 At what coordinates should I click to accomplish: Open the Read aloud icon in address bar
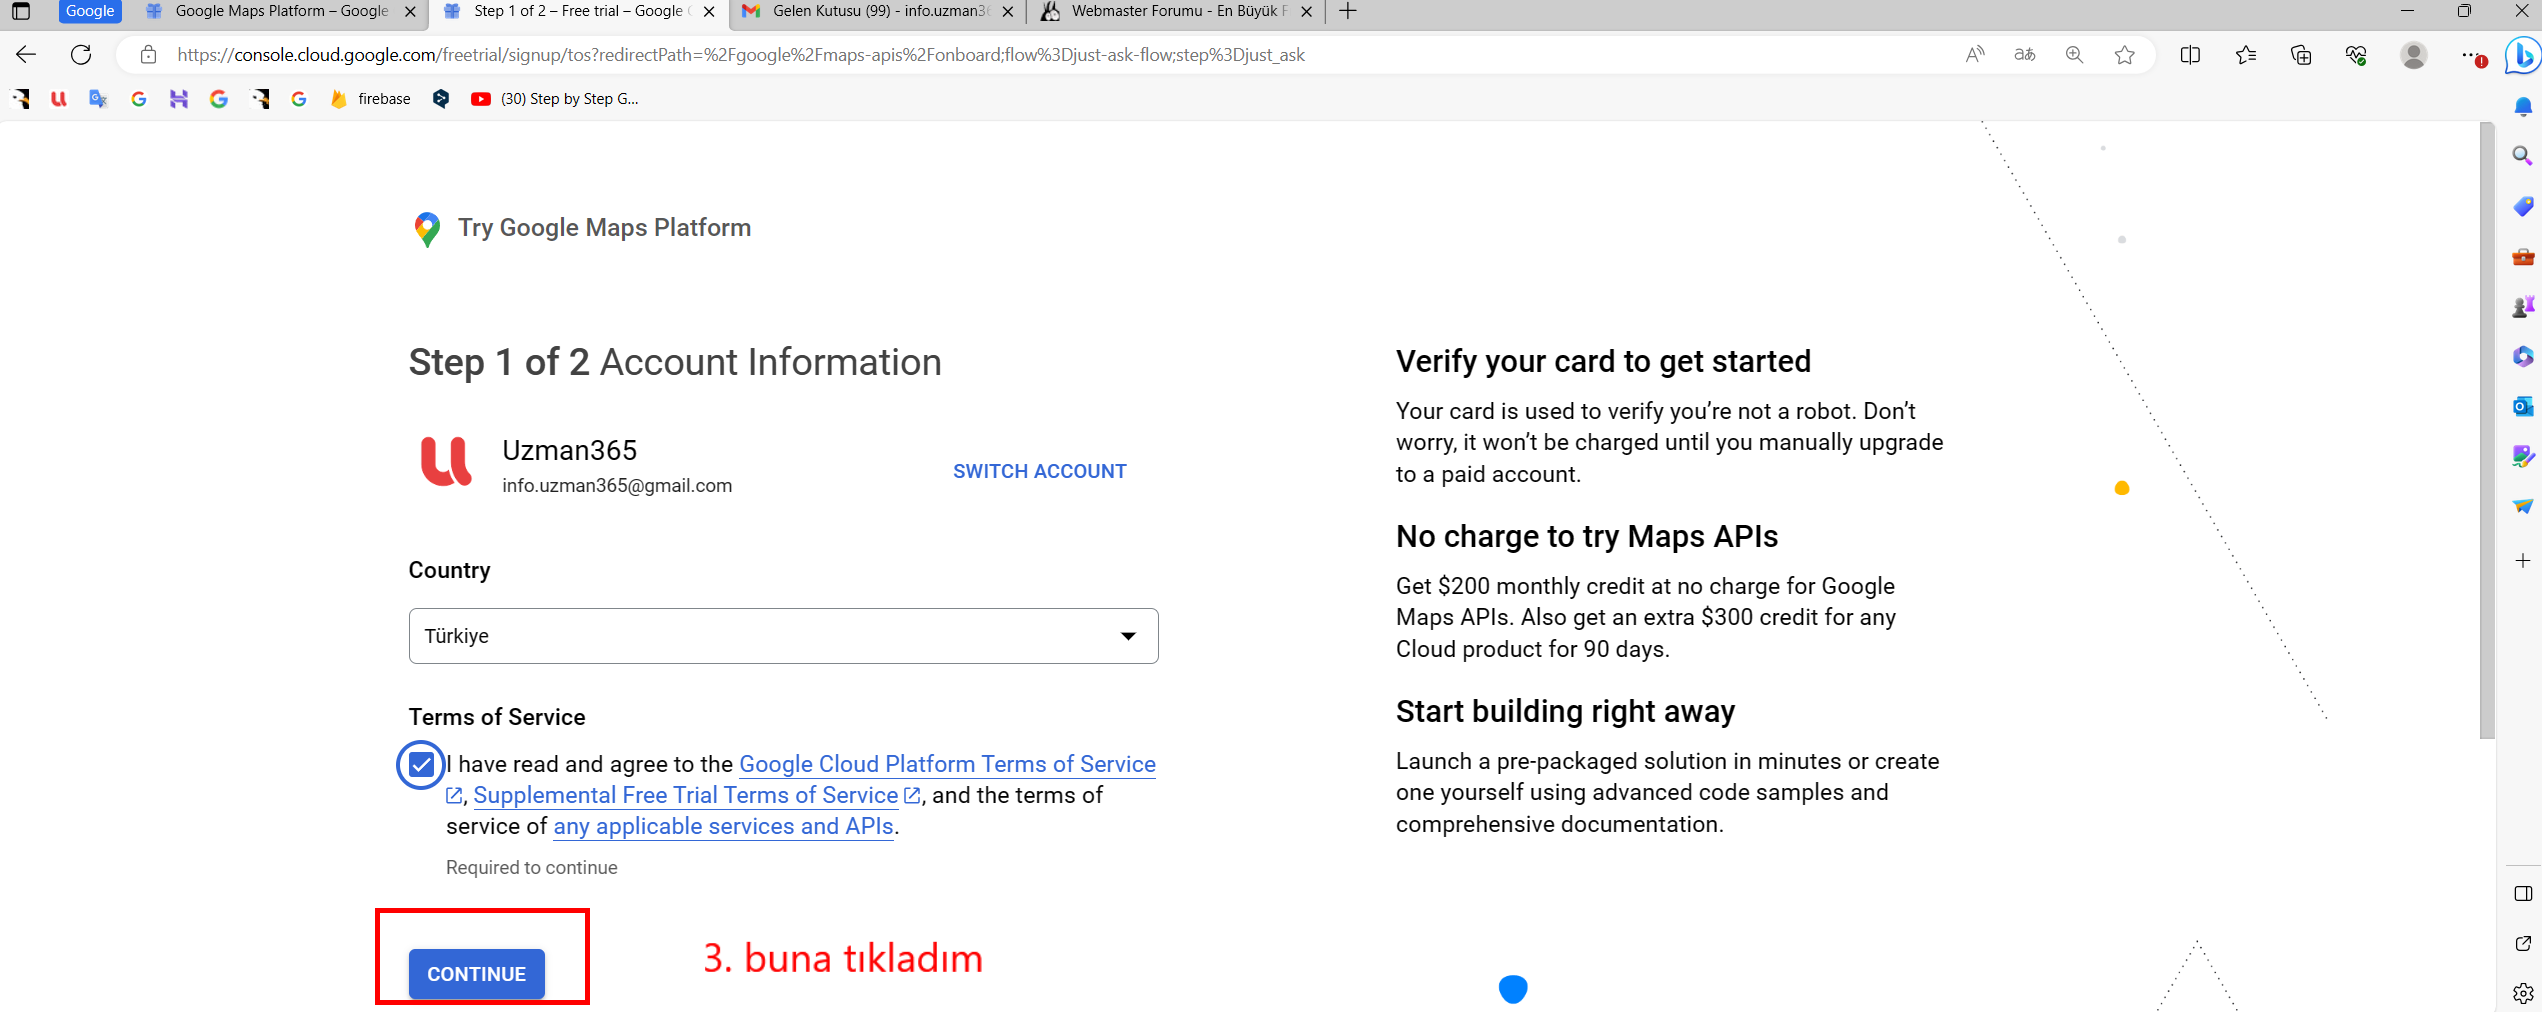point(1975,55)
